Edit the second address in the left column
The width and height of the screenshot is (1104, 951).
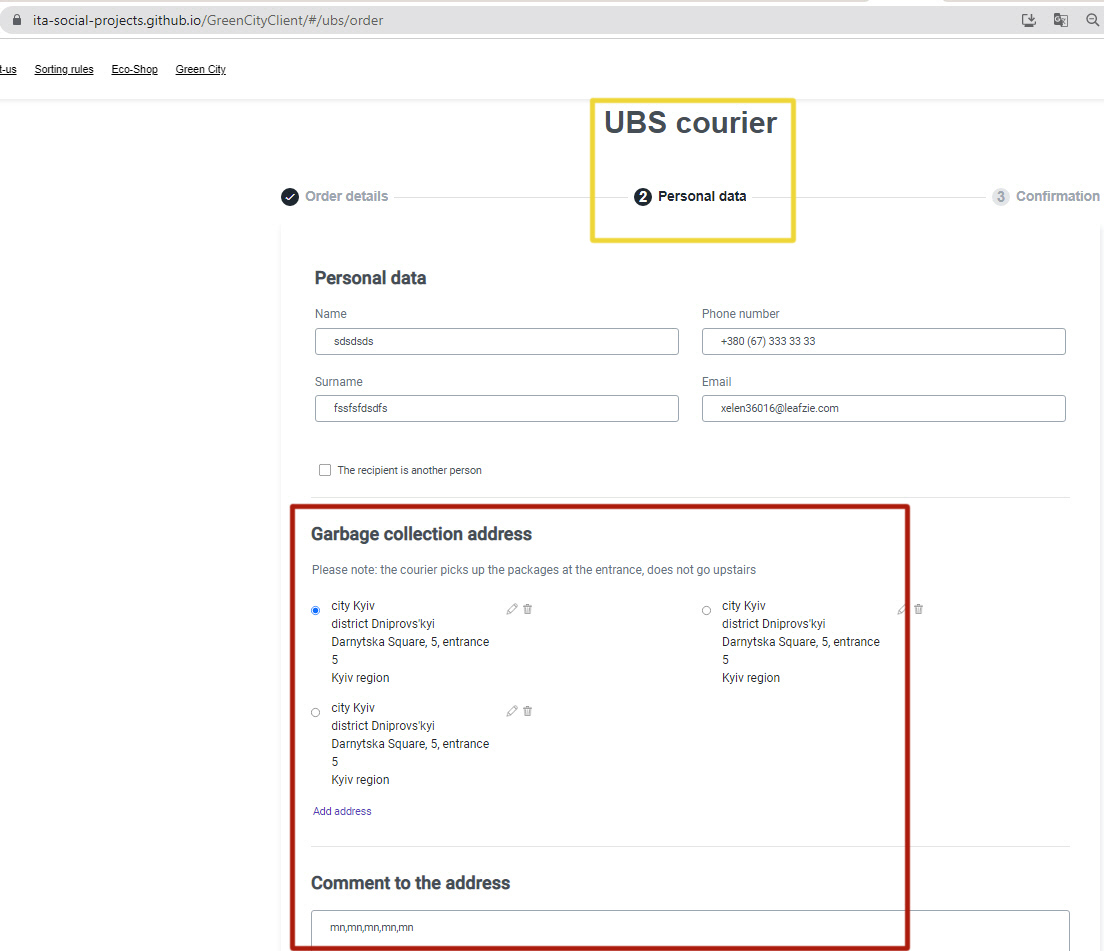coord(511,710)
